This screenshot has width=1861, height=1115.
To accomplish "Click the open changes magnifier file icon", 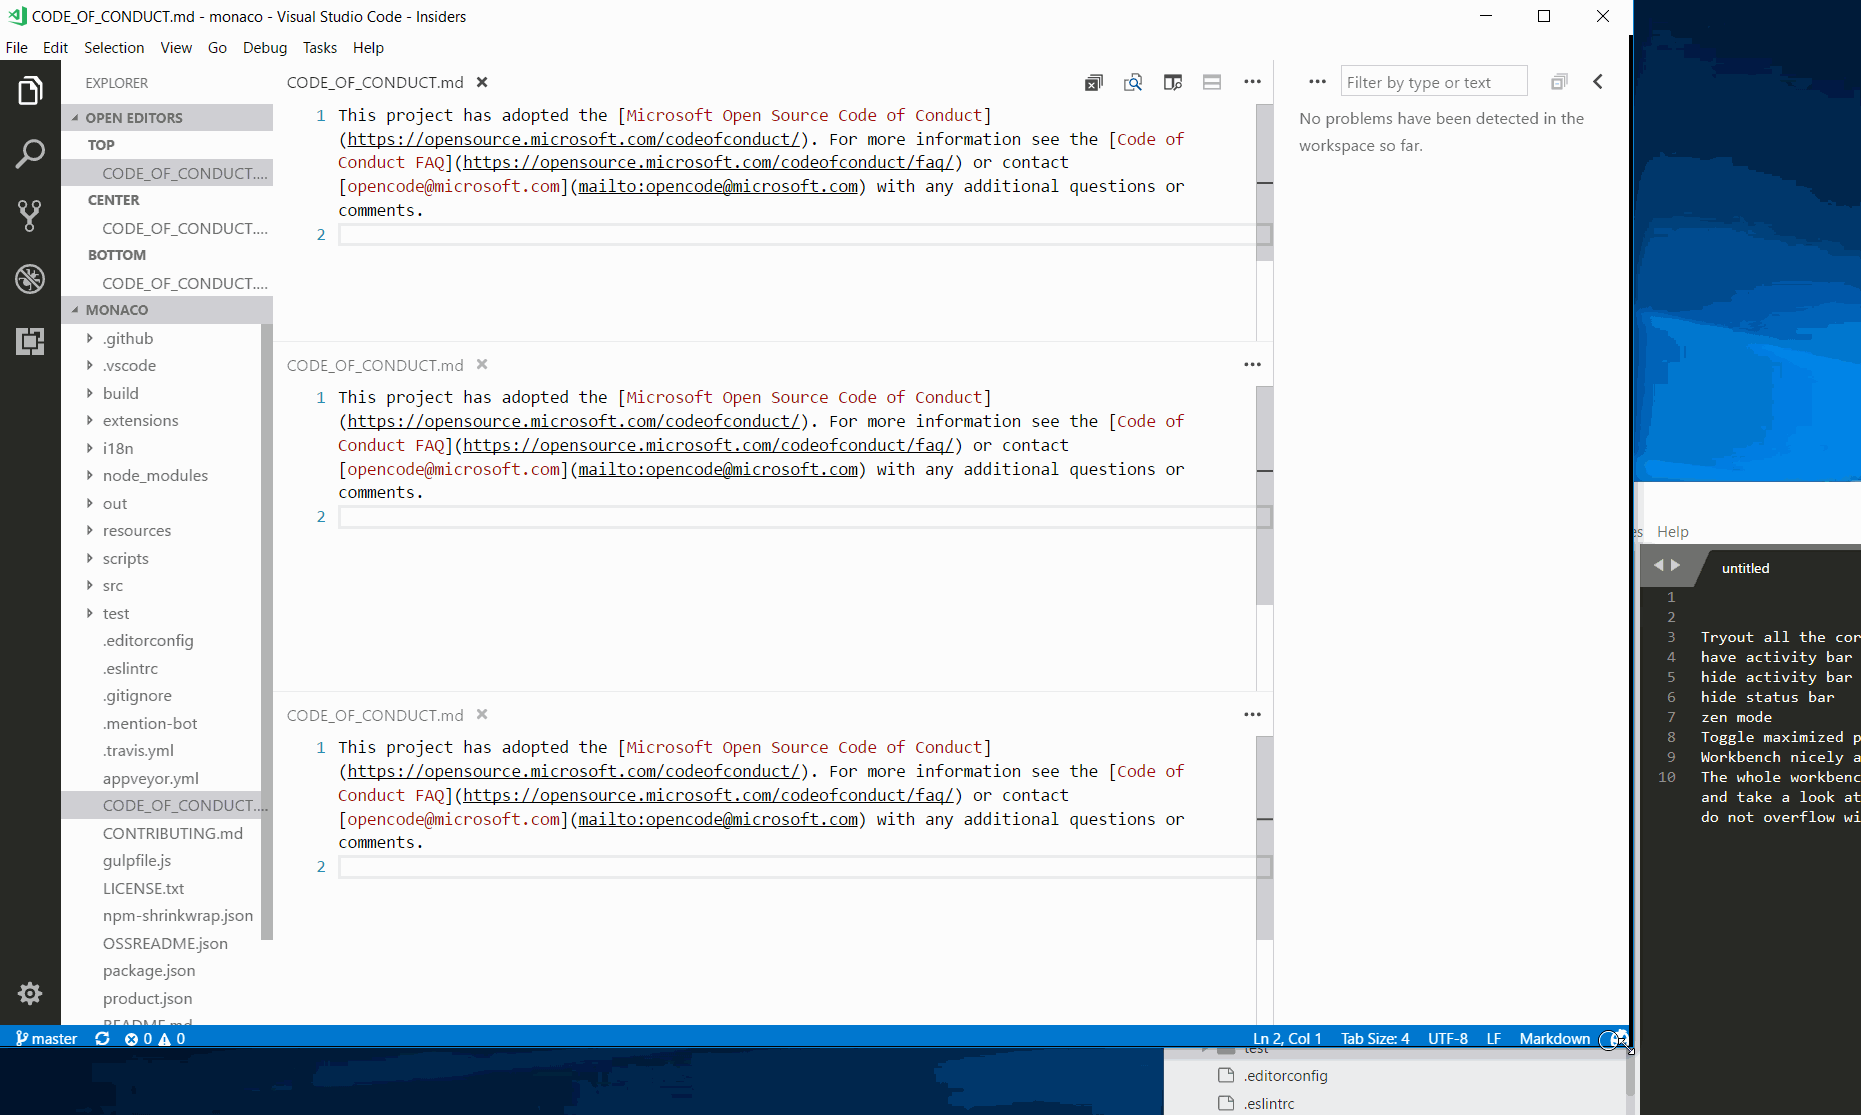I will 1133,83.
